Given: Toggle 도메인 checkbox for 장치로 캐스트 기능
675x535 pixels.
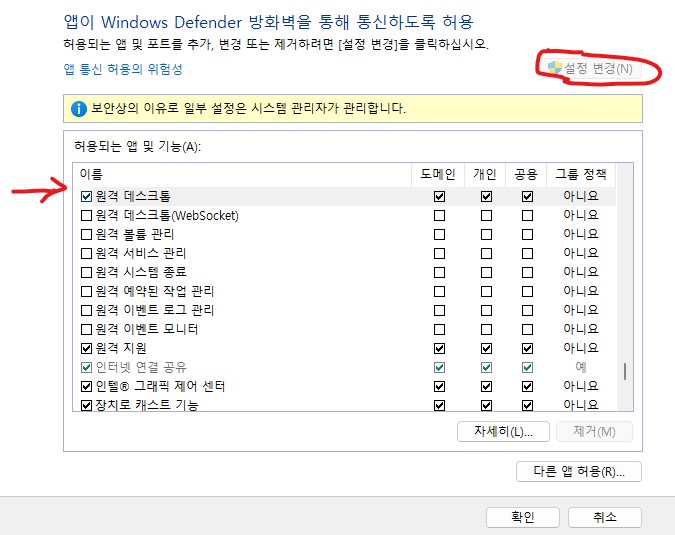Looking at the screenshot, I should pos(440,405).
